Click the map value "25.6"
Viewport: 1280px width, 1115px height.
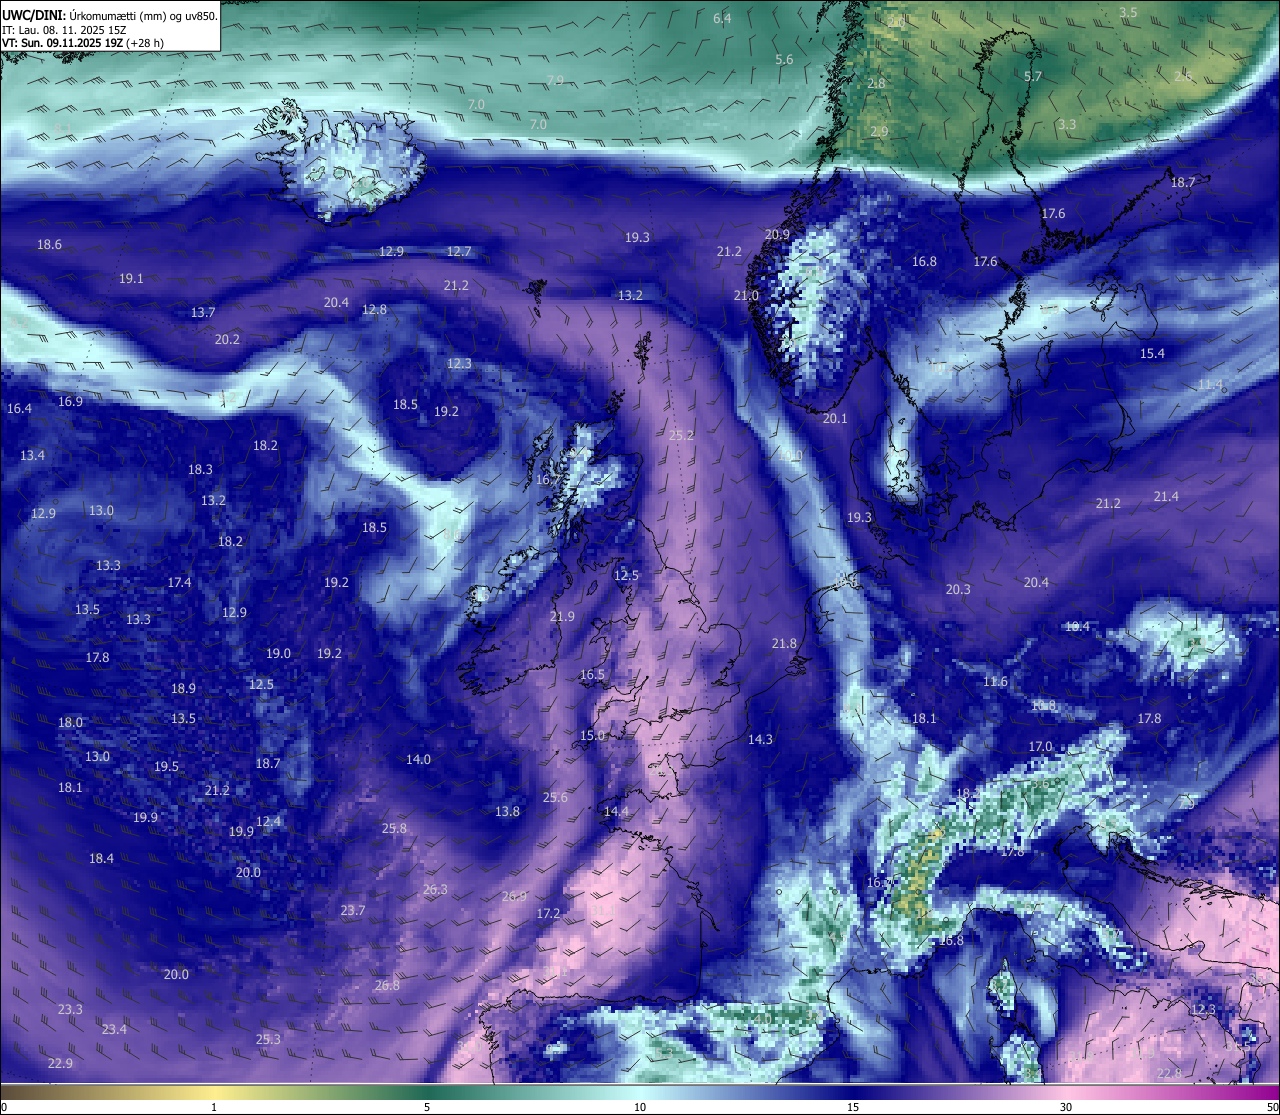click(555, 797)
